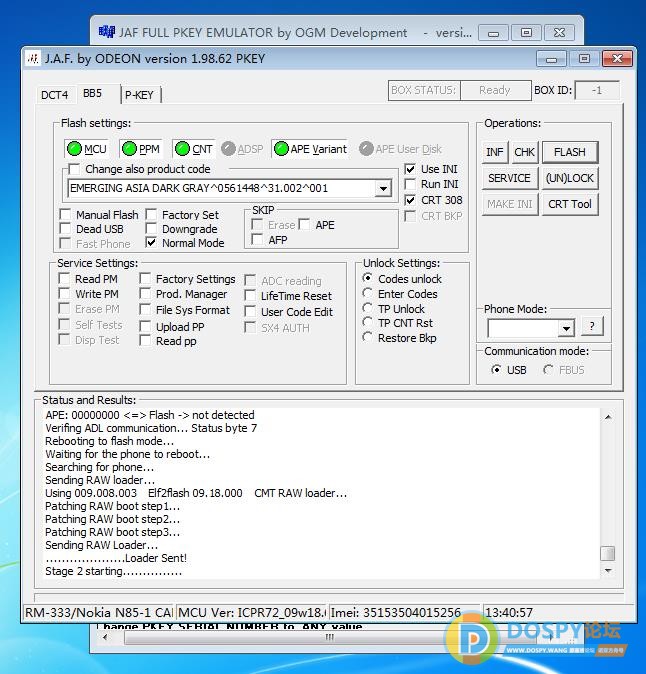The image size is (646, 674).
Task: Click the SERVICE button
Action: coord(509,178)
